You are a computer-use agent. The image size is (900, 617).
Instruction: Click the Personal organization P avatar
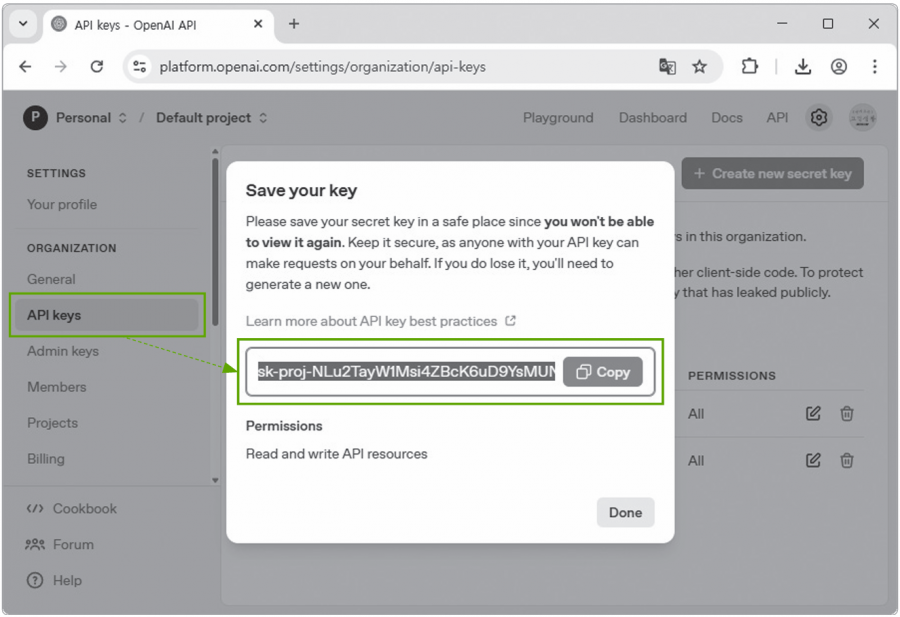(35, 118)
